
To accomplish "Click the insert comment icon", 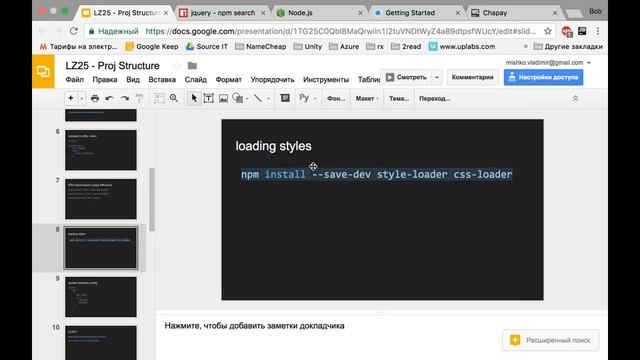I will point(285,98).
